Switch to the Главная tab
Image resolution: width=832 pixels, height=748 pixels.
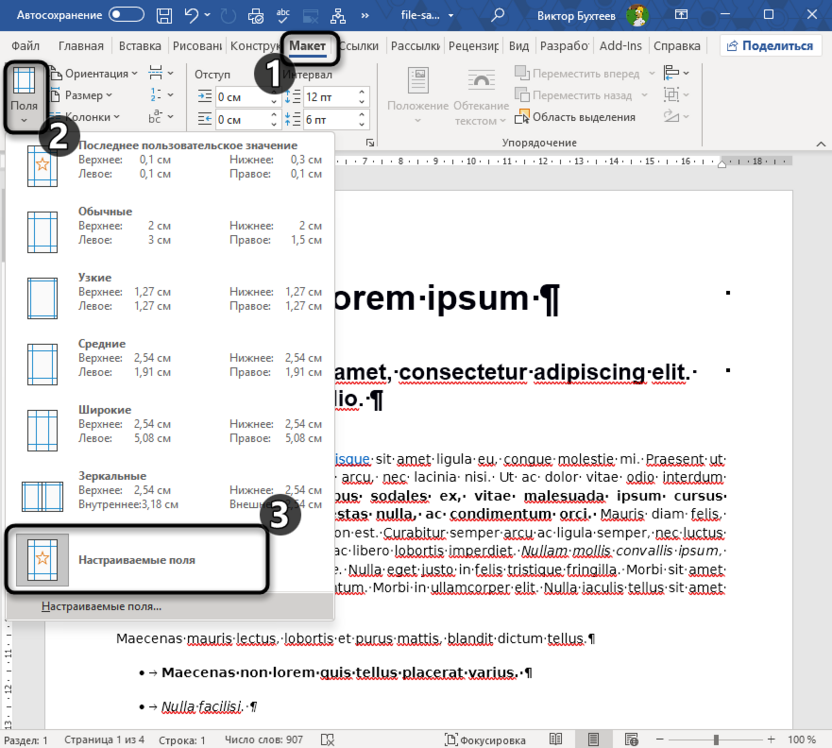[x=81, y=46]
